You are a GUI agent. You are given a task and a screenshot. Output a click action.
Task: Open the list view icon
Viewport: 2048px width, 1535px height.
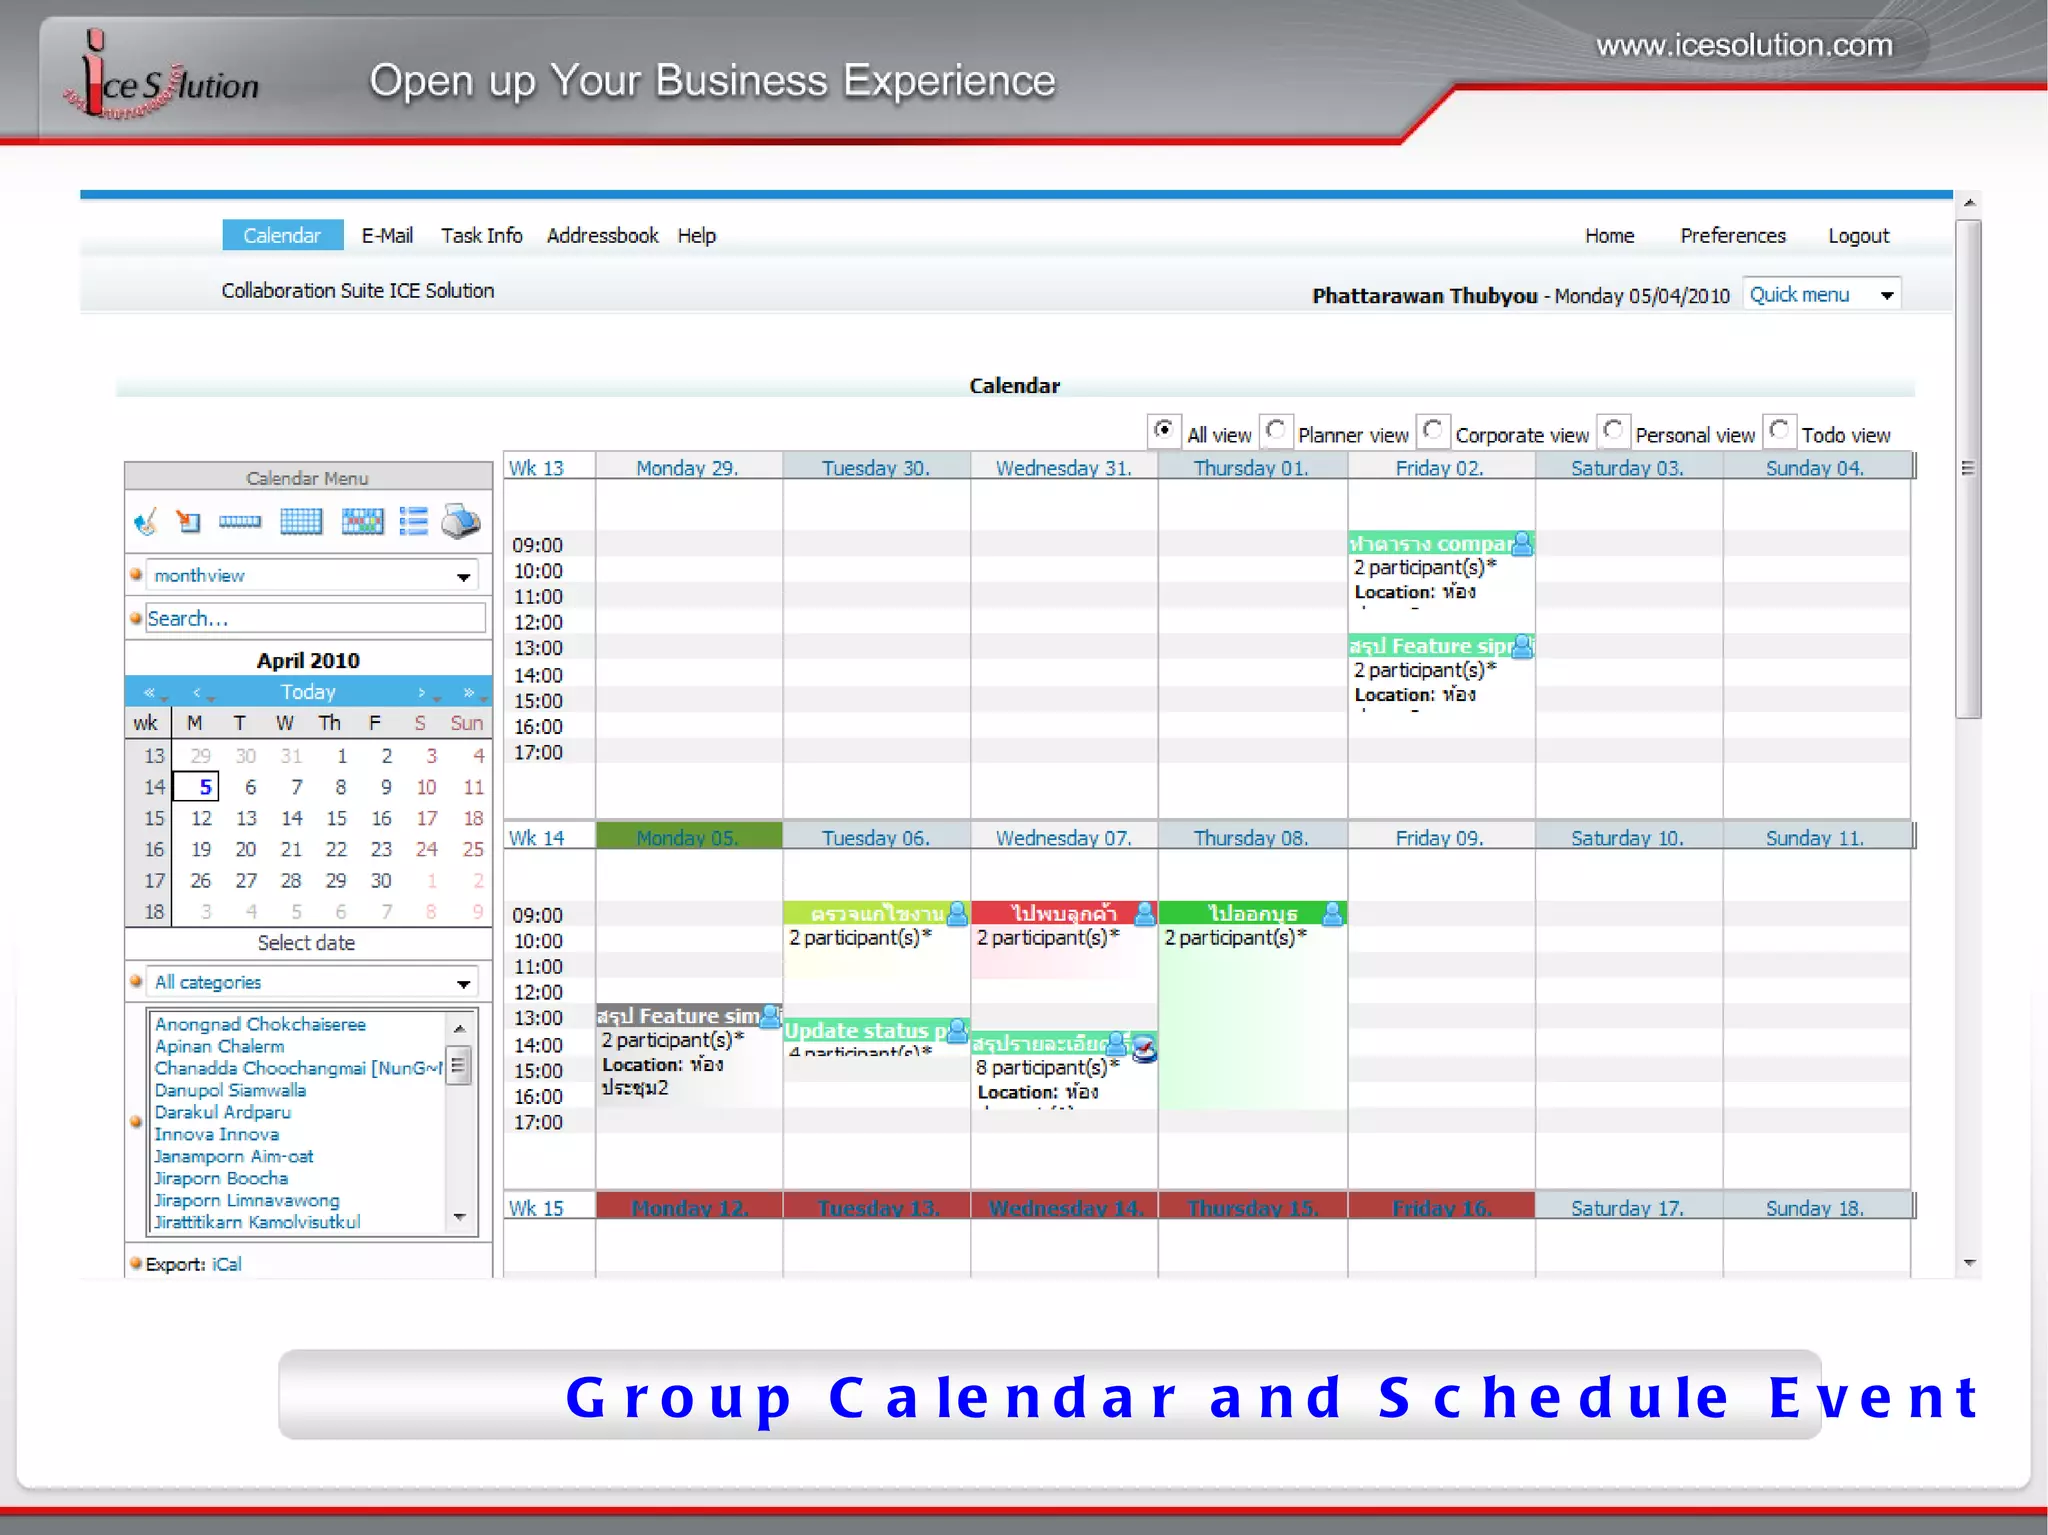tap(413, 521)
